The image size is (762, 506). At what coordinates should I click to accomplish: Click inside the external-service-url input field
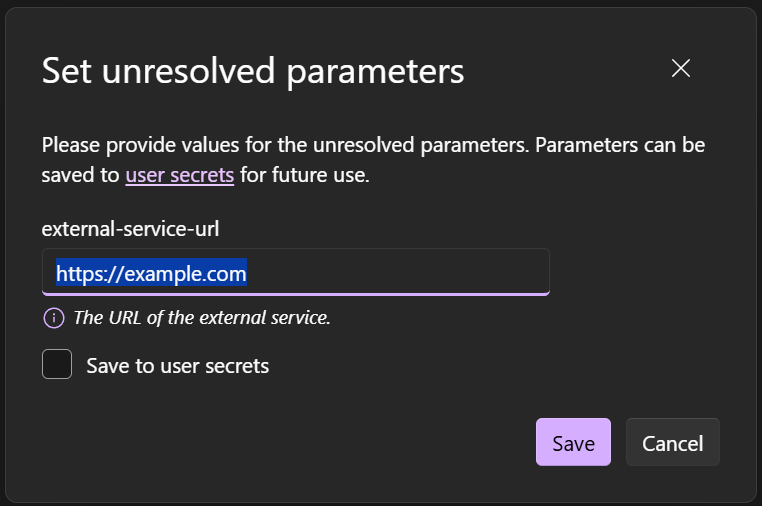pyautogui.click(x=400, y=272)
